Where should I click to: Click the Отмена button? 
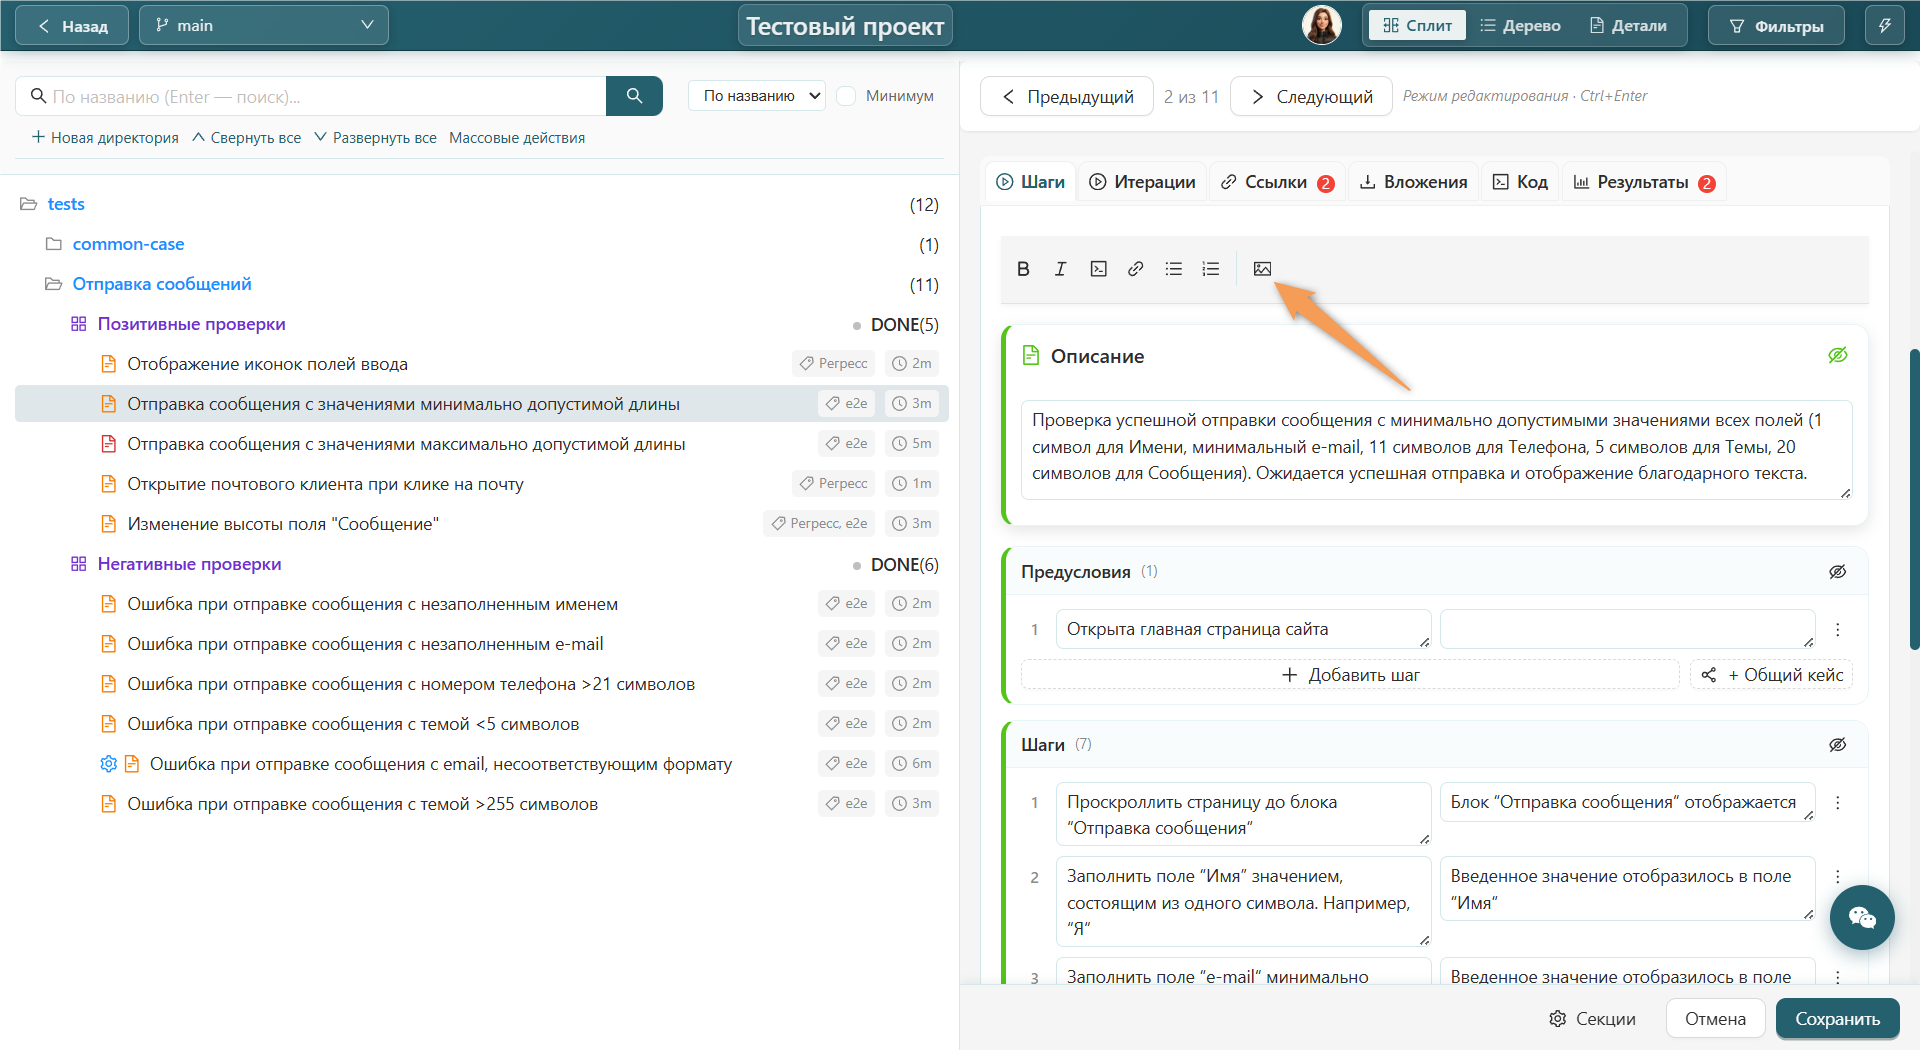(x=1715, y=1018)
